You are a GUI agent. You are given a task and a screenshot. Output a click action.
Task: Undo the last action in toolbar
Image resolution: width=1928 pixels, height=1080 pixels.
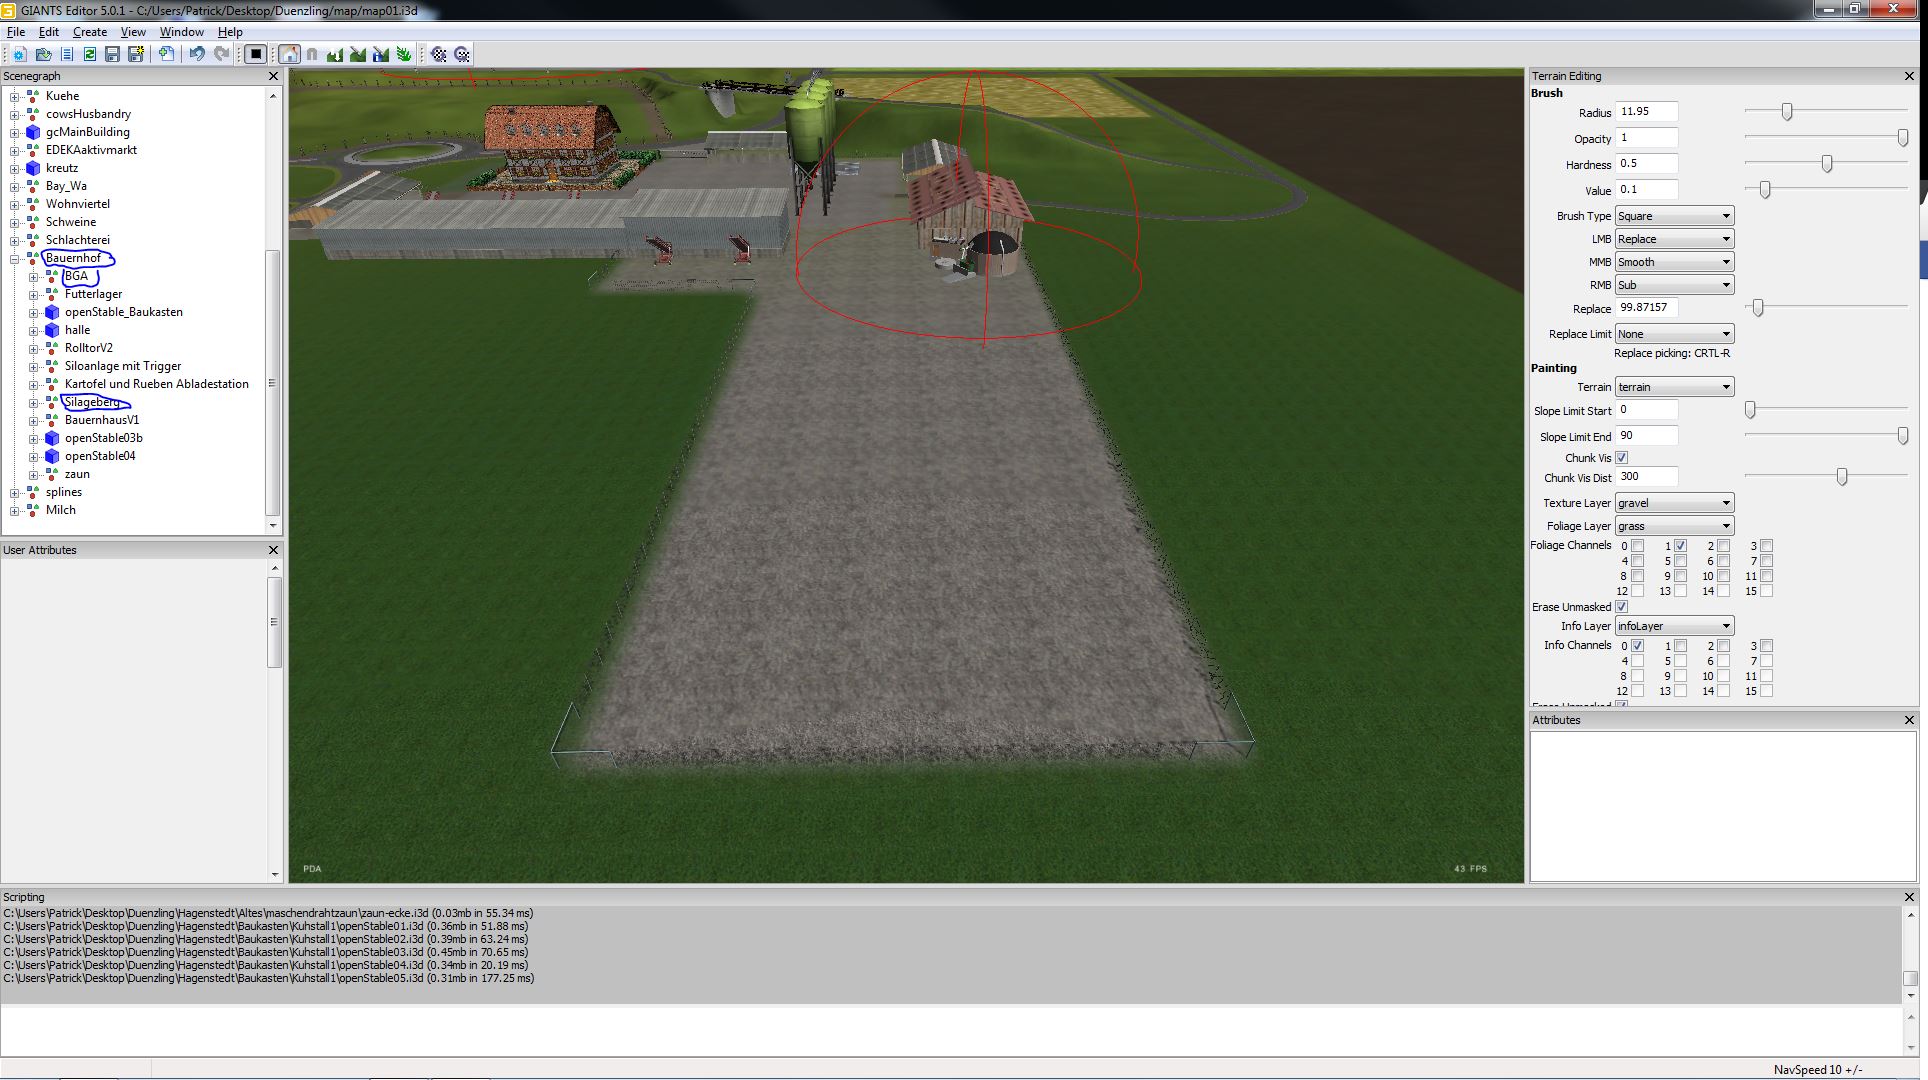coord(197,54)
